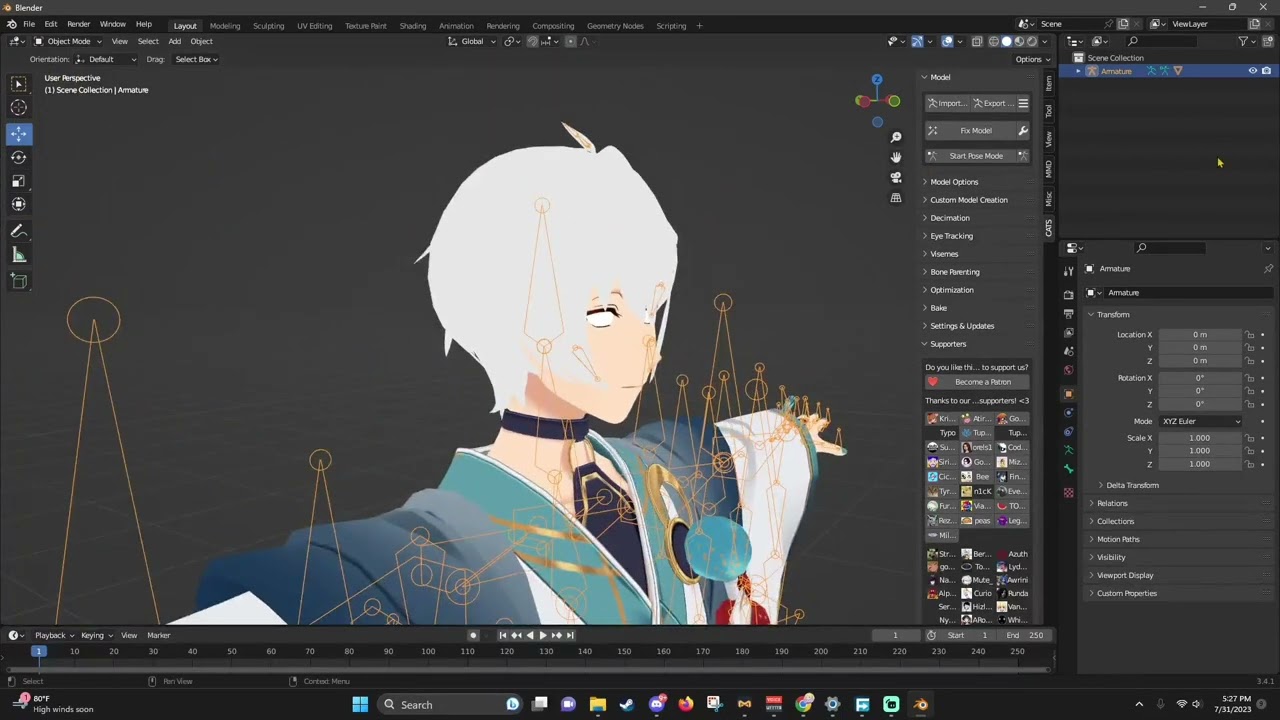1280x720 pixels.
Task: Expand the Delta Transform section
Action: pos(1132,485)
